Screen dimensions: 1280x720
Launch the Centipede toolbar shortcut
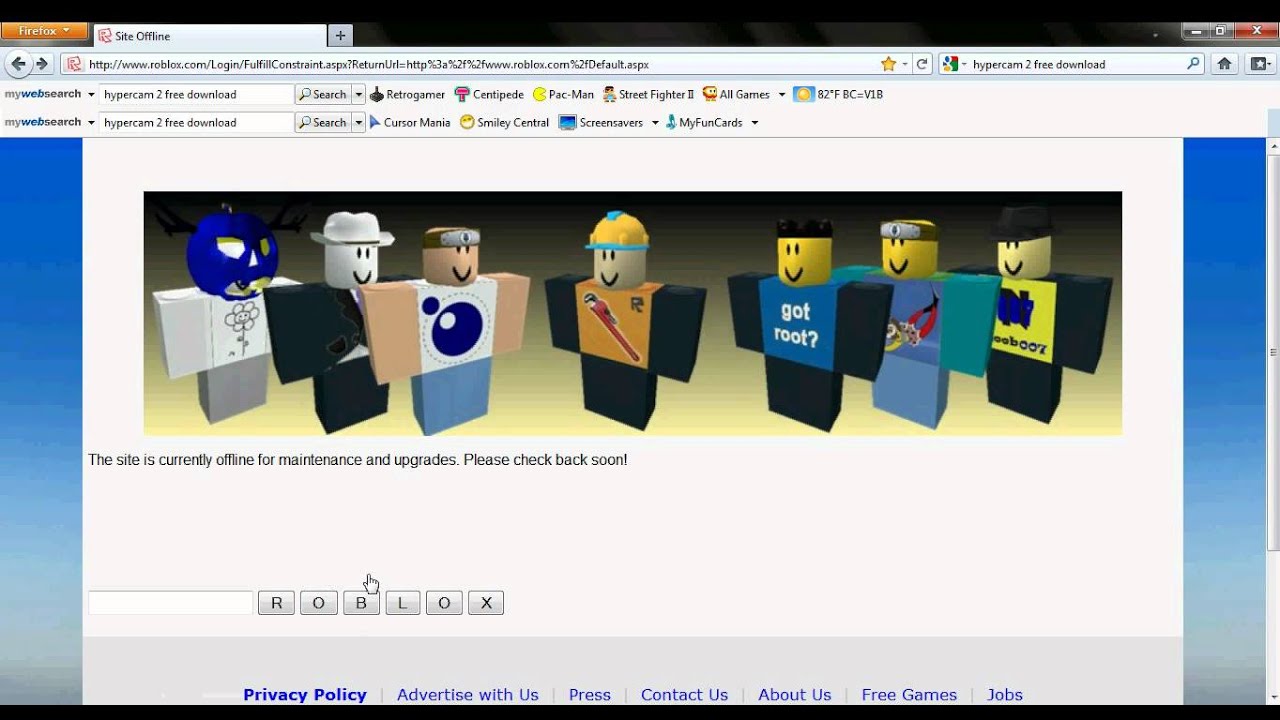(489, 94)
